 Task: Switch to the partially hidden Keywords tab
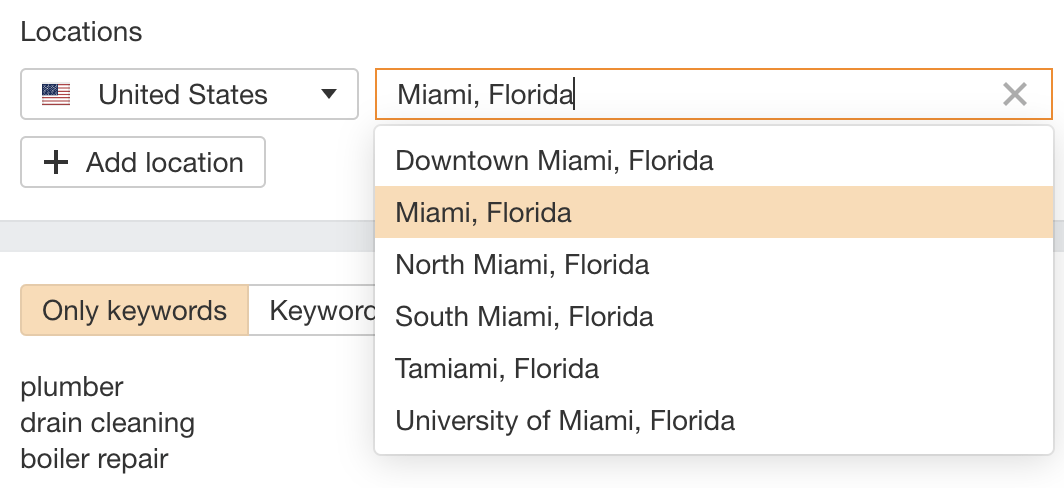click(312, 310)
